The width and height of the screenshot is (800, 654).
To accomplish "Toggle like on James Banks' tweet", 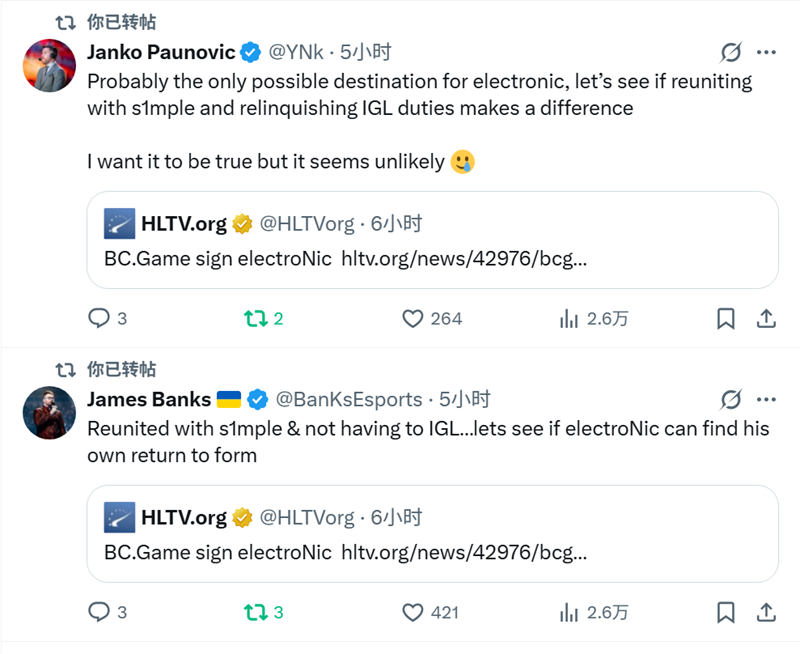I will tap(415, 611).
